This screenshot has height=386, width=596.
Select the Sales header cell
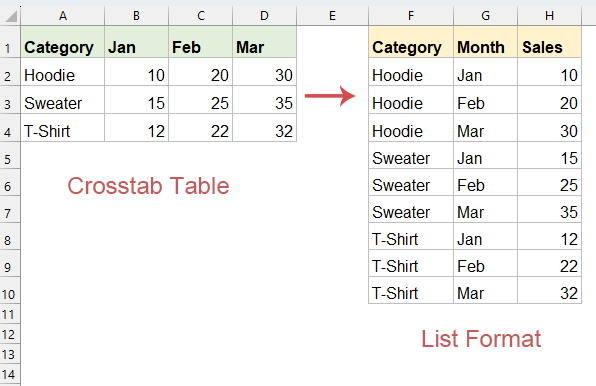coord(549,42)
